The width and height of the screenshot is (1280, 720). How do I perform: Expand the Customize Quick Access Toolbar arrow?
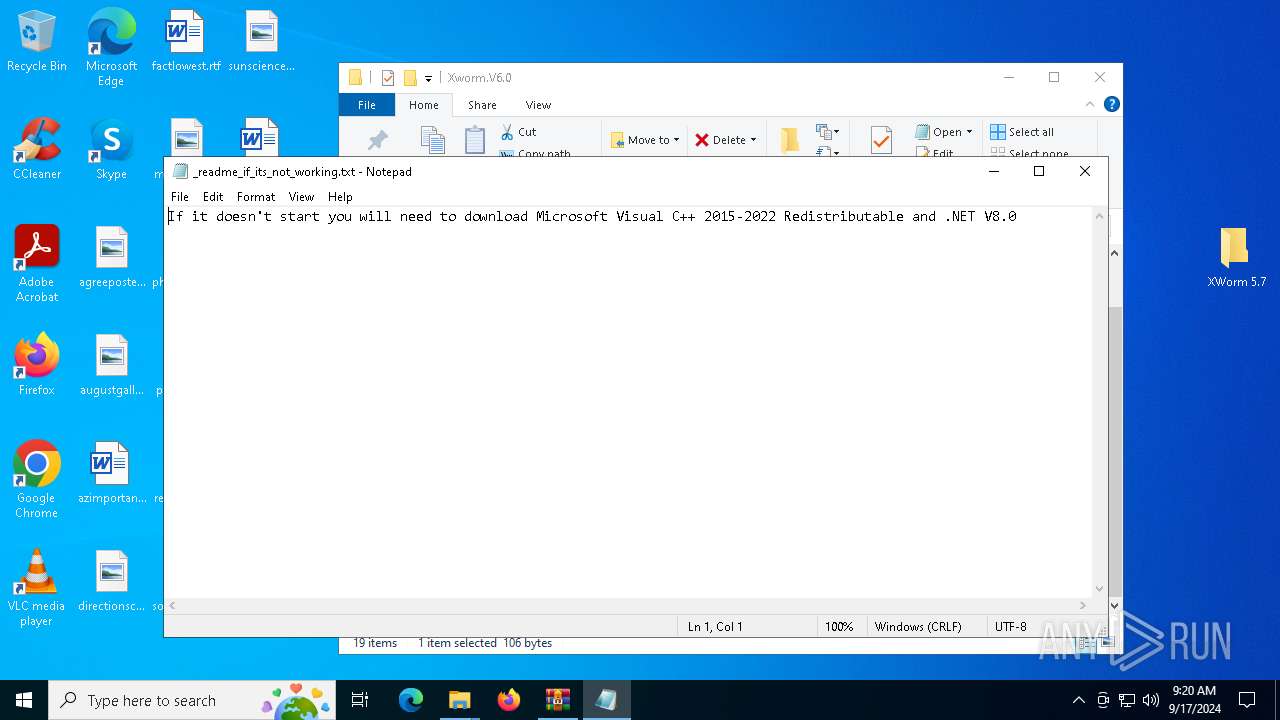point(428,78)
